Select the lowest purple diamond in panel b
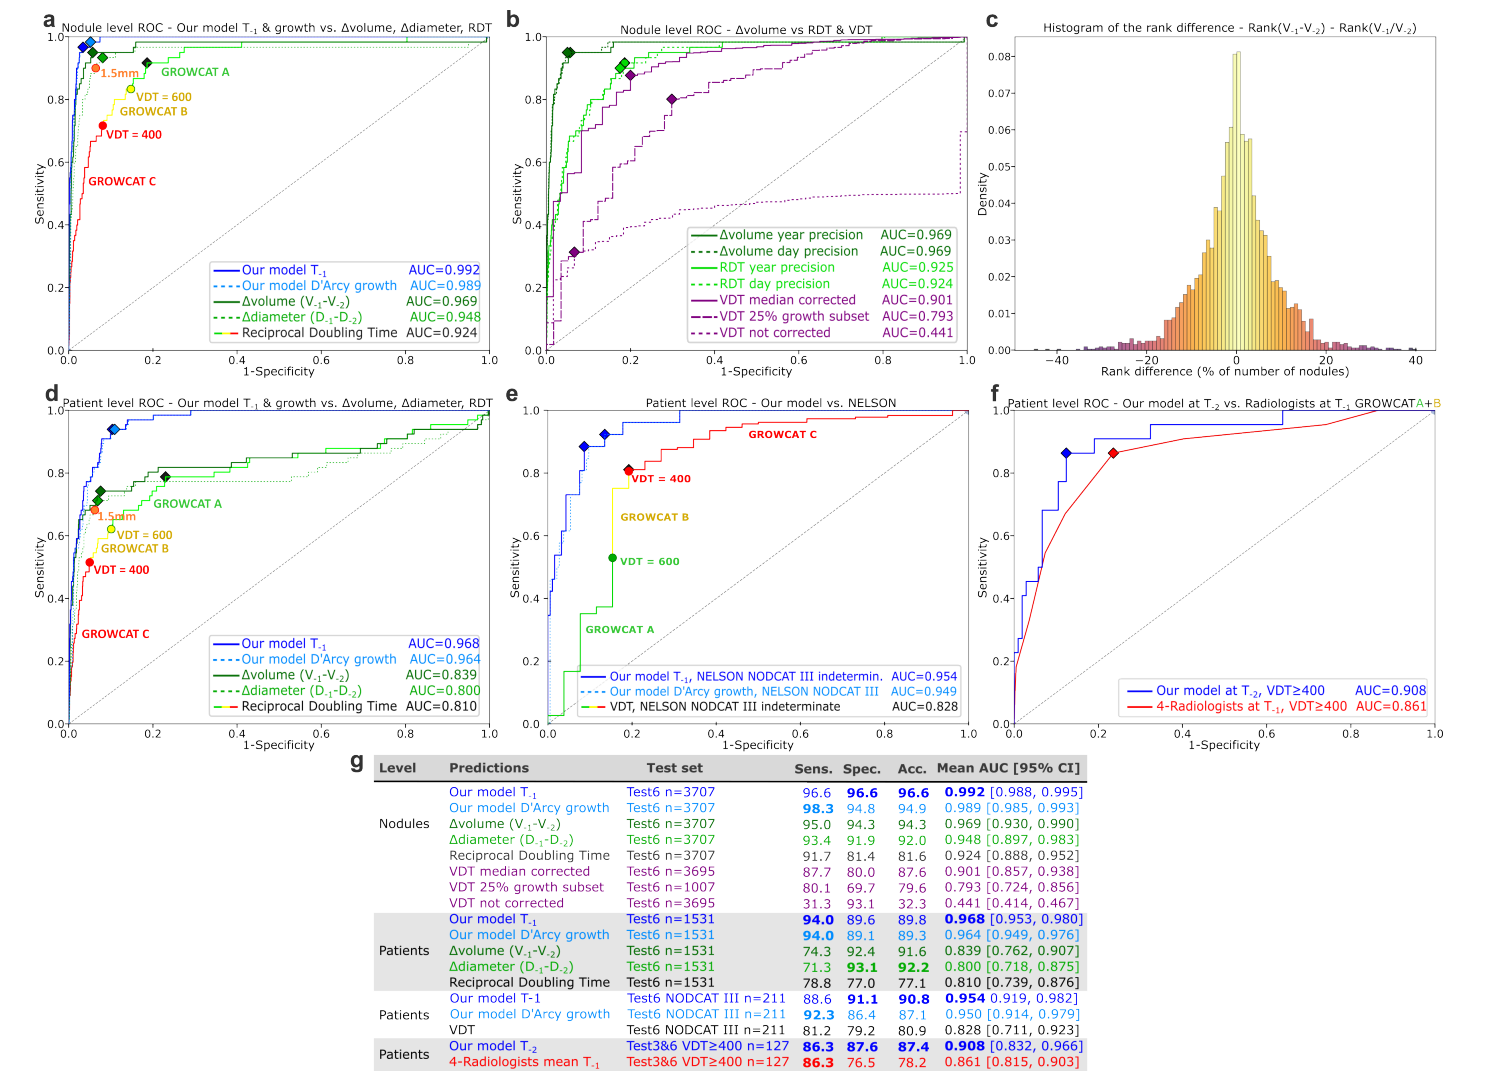This screenshot has height=1092, width=1509. (x=574, y=252)
